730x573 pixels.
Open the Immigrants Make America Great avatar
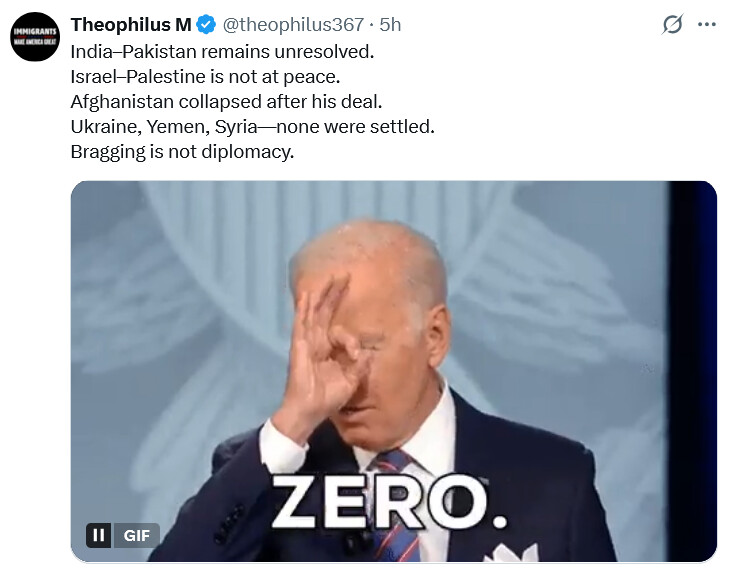click(35, 37)
